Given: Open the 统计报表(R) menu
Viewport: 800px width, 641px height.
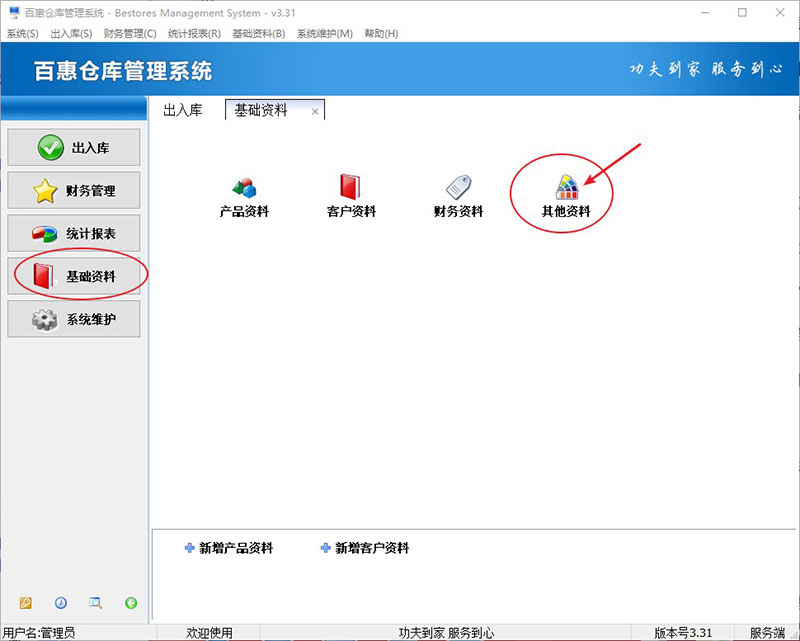Looking at the screenshot, I should pyautogui.click(x=194, y=33).
